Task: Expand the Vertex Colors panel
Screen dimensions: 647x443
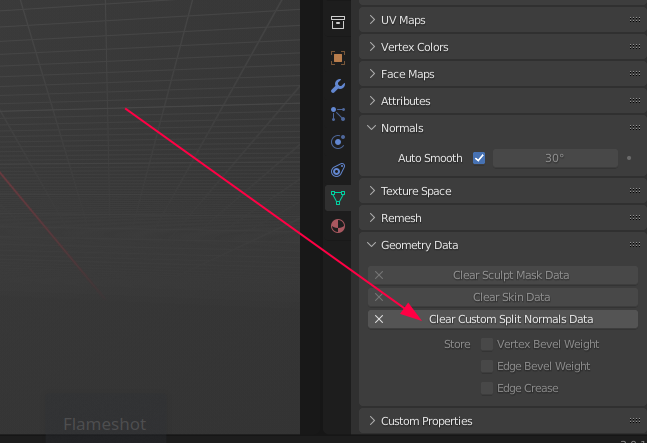Action: click(x=372, y=47)
